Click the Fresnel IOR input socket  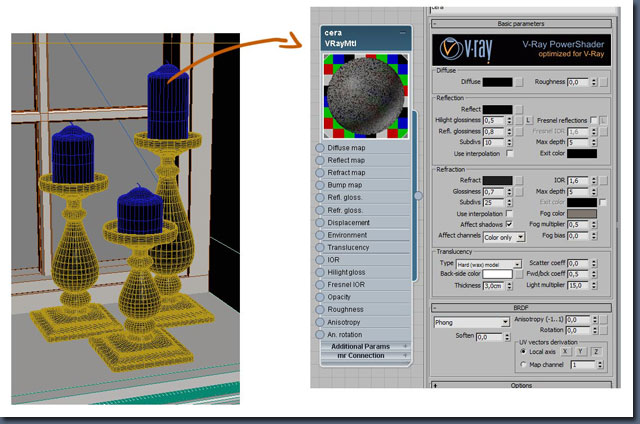tap(320, 285)
